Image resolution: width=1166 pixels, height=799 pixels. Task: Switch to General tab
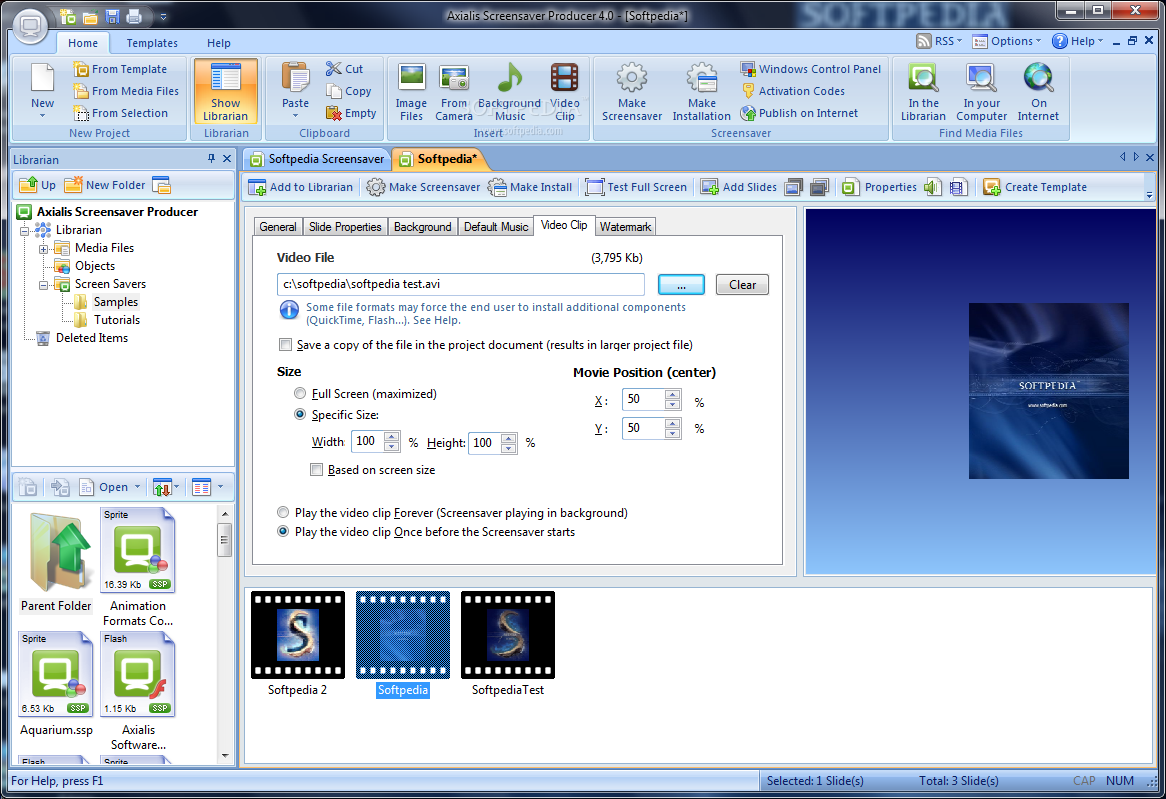278,227
